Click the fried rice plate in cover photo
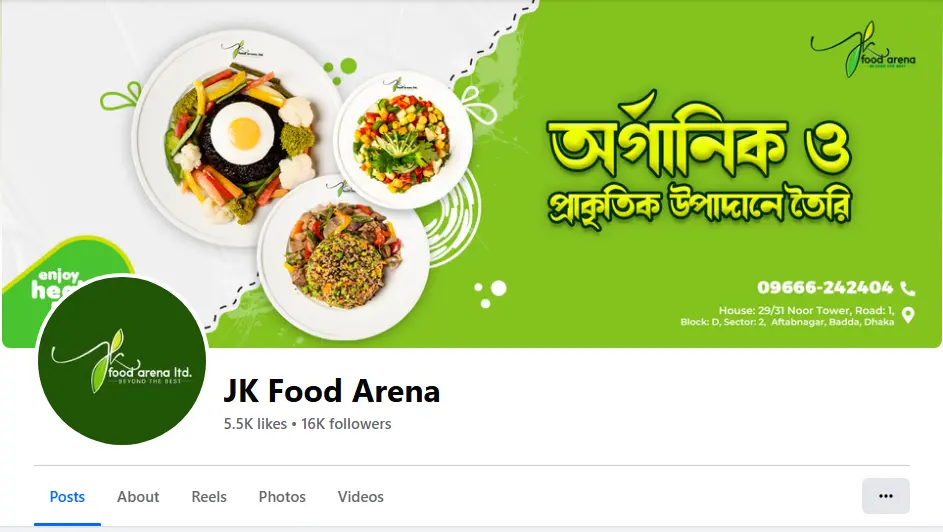Viewport: 943px width, 532px height. click(344, 258)
